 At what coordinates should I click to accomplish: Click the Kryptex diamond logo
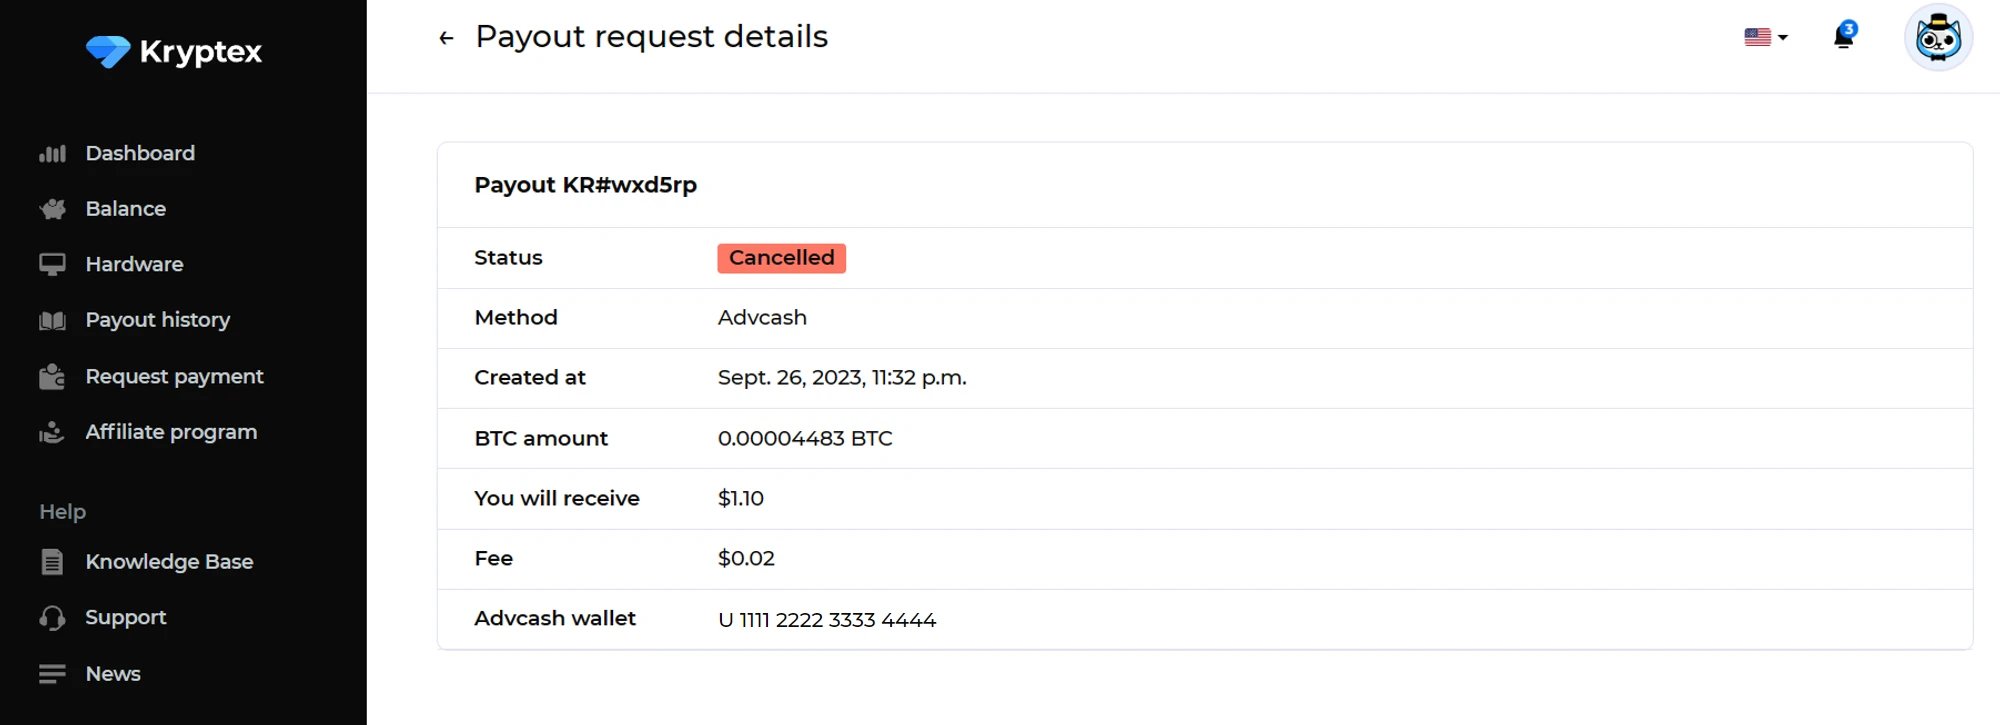tap(108, 51)
